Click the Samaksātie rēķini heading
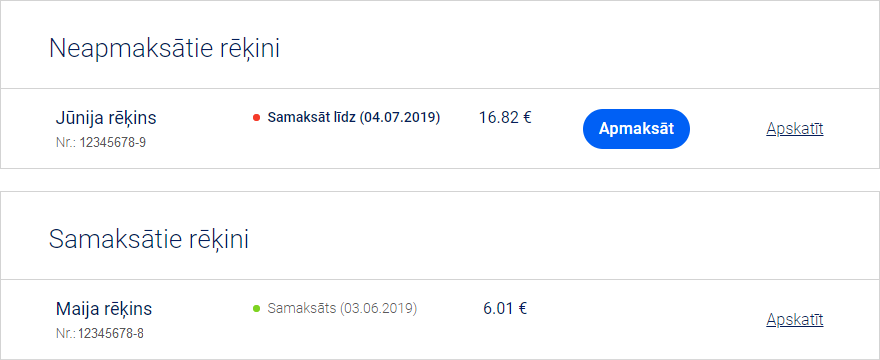Image resolution: width=880 pixels, height=360 pixels. click(x=149, y=239)
